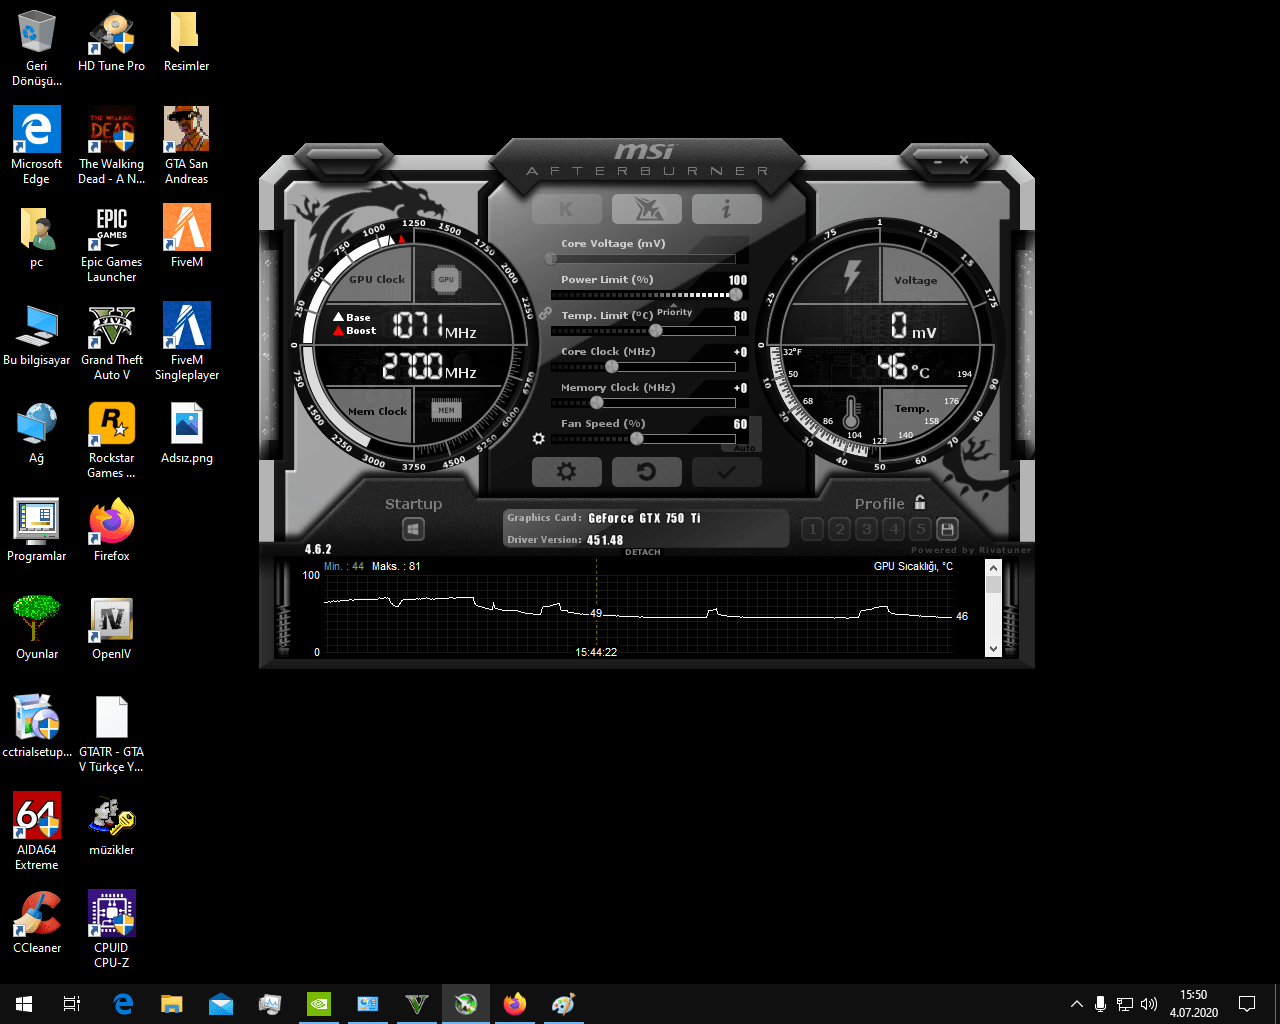Launch Kombustor with the K button
The height and width of the screenshot is (1024, 1280).
point(567,209)
